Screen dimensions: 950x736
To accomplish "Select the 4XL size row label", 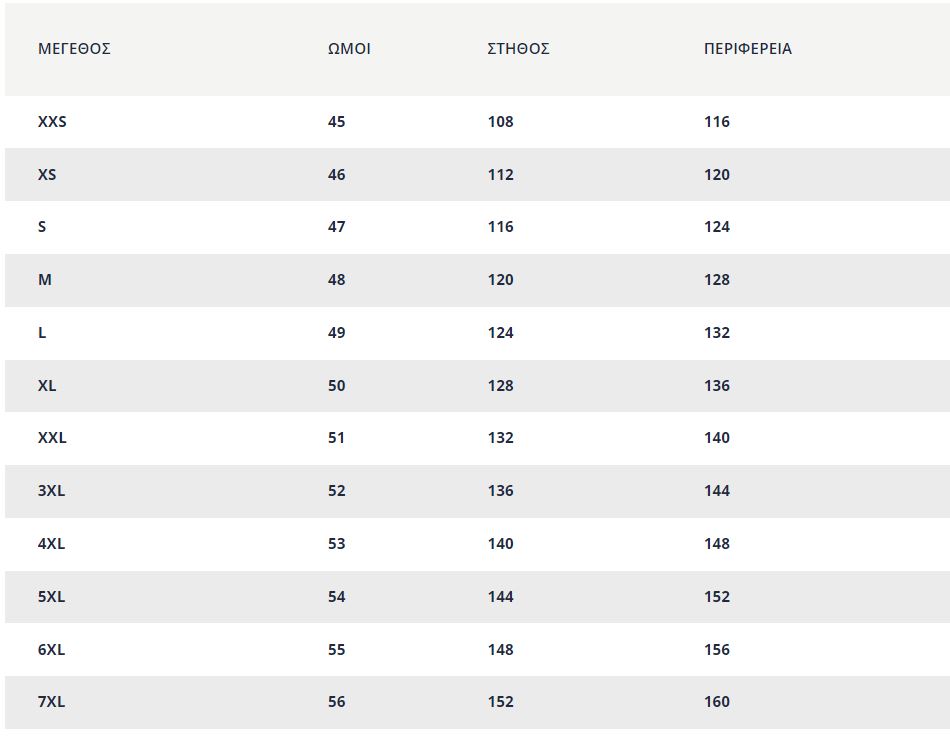I will coord(51,543).
